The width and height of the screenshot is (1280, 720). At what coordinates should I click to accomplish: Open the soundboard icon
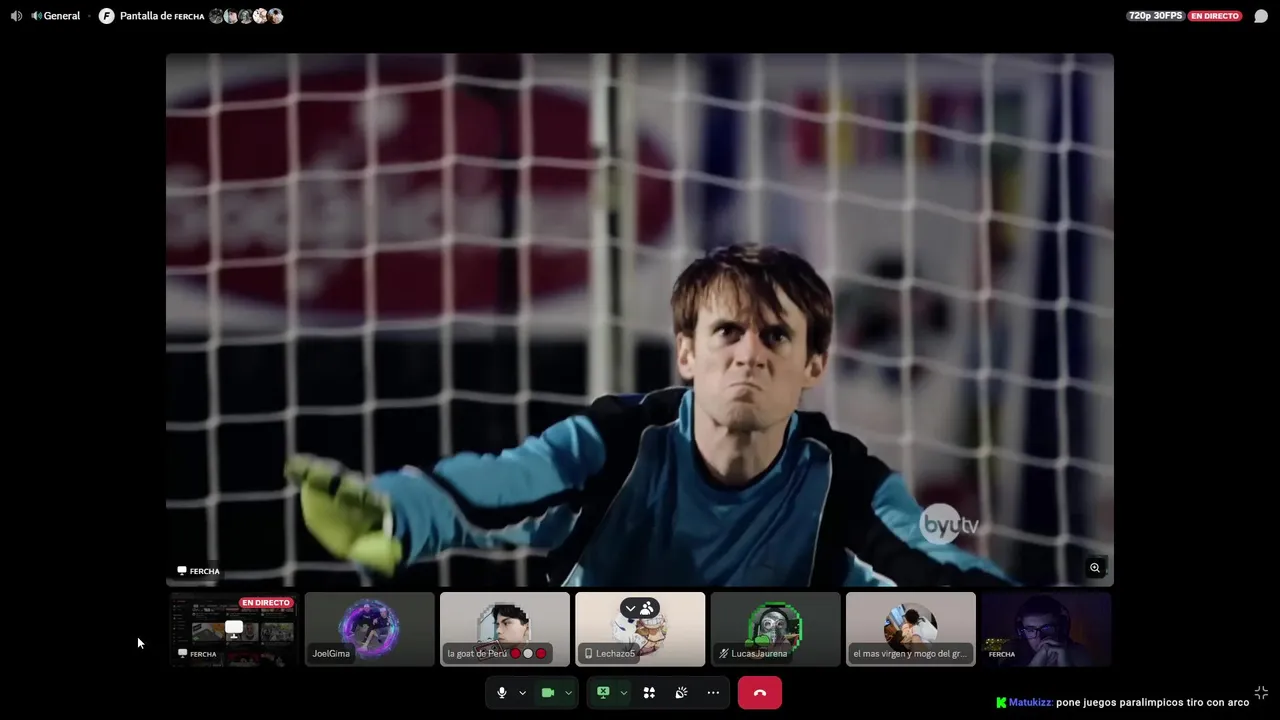tap(681, 692)
